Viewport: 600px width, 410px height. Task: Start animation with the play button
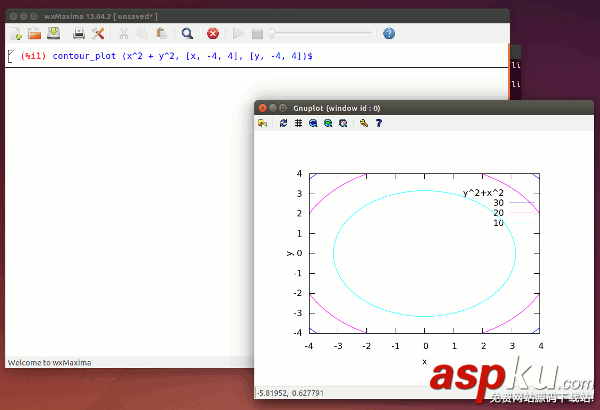click(238, 34)
